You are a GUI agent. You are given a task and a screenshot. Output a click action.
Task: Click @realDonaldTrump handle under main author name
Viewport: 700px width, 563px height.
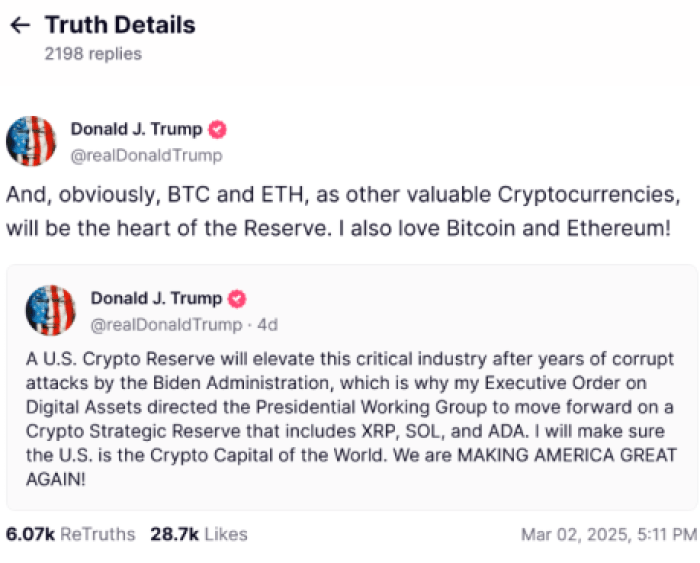(x=146, y=155)
